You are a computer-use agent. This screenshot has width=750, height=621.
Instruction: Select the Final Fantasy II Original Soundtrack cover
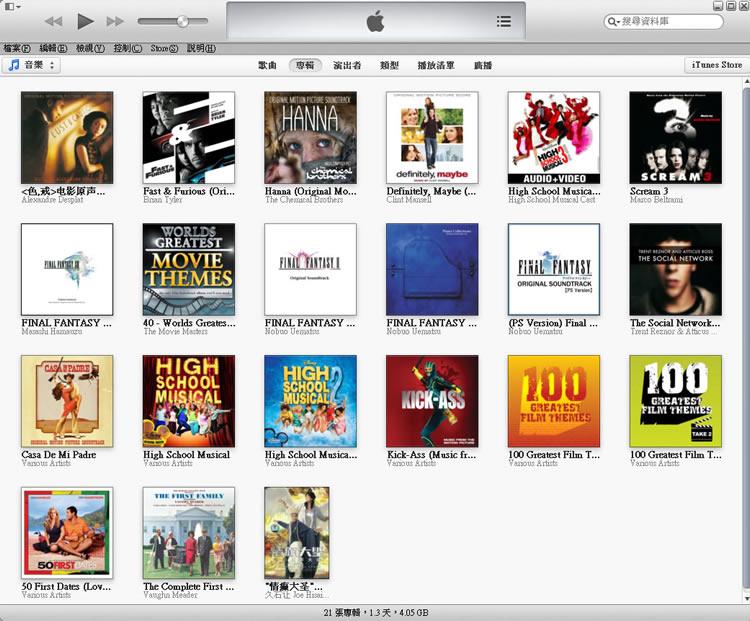[310, 269]
